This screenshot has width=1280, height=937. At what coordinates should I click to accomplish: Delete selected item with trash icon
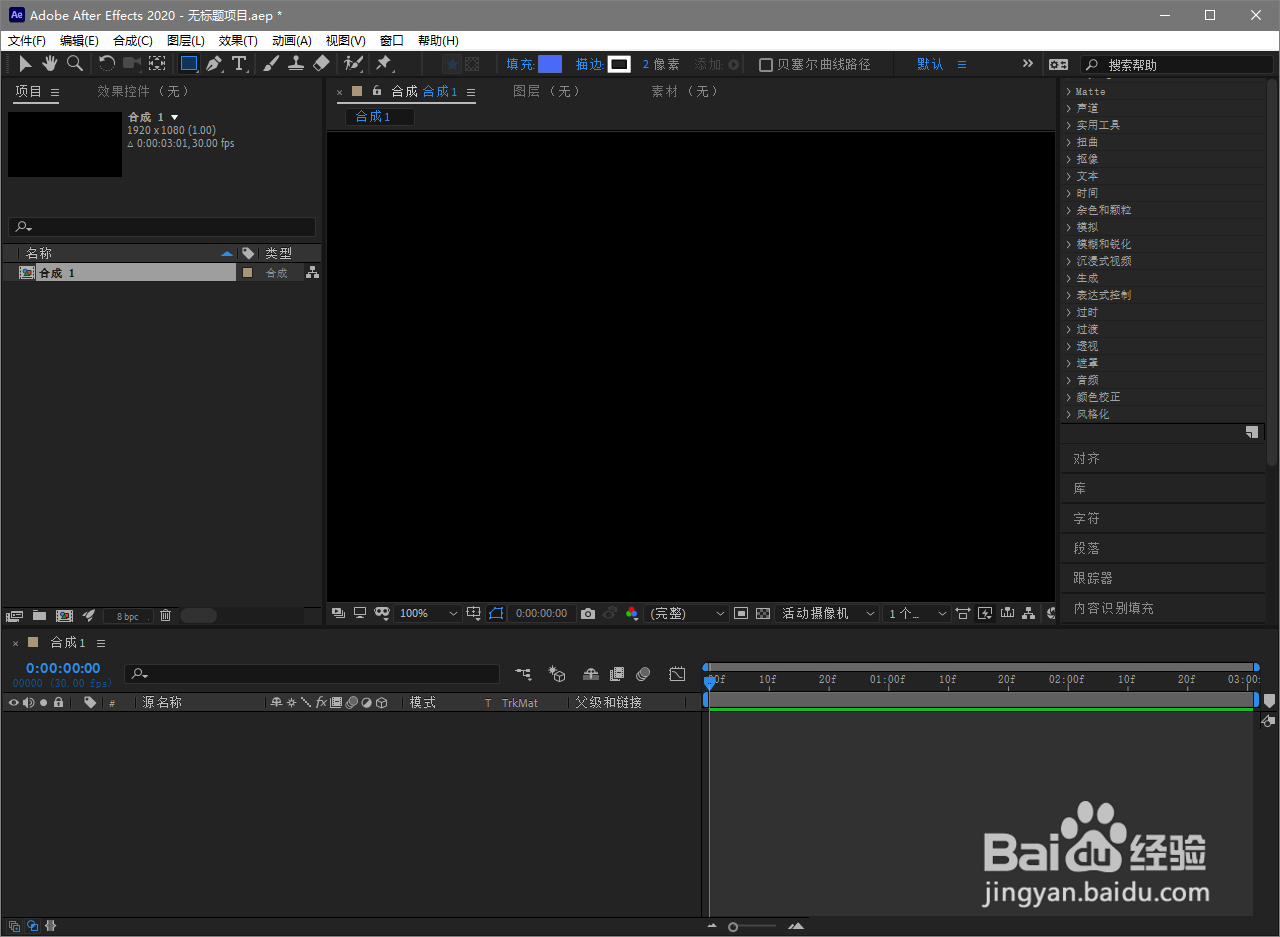point(166,616)
